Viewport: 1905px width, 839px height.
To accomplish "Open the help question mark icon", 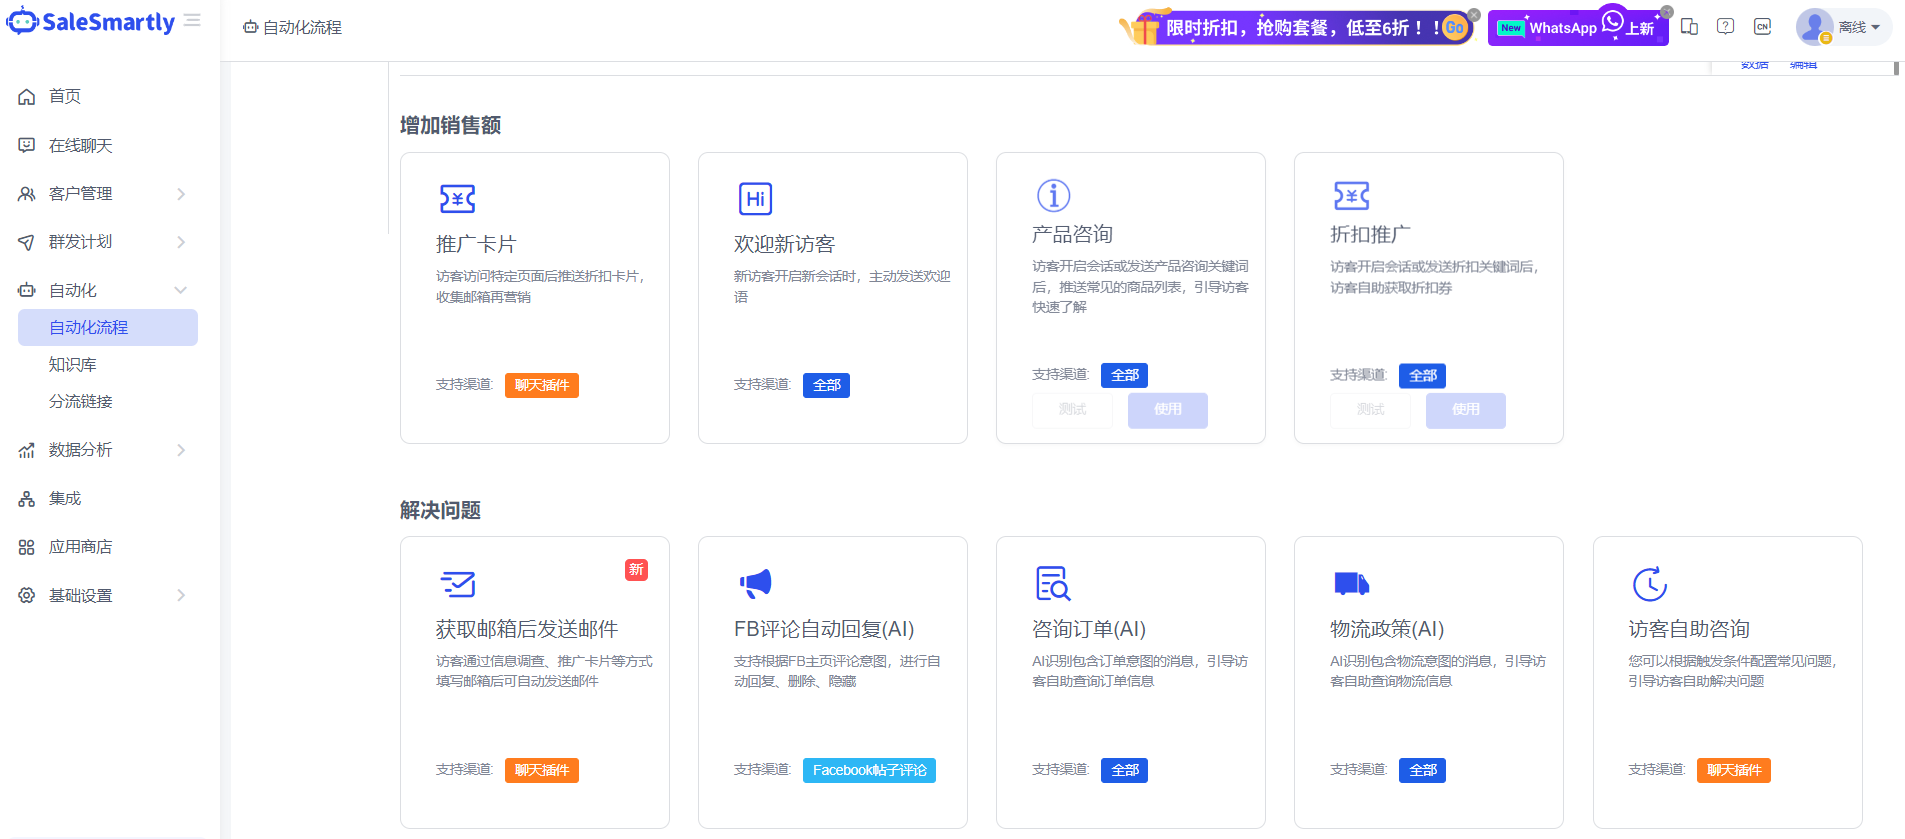I will coord(1725,27).
